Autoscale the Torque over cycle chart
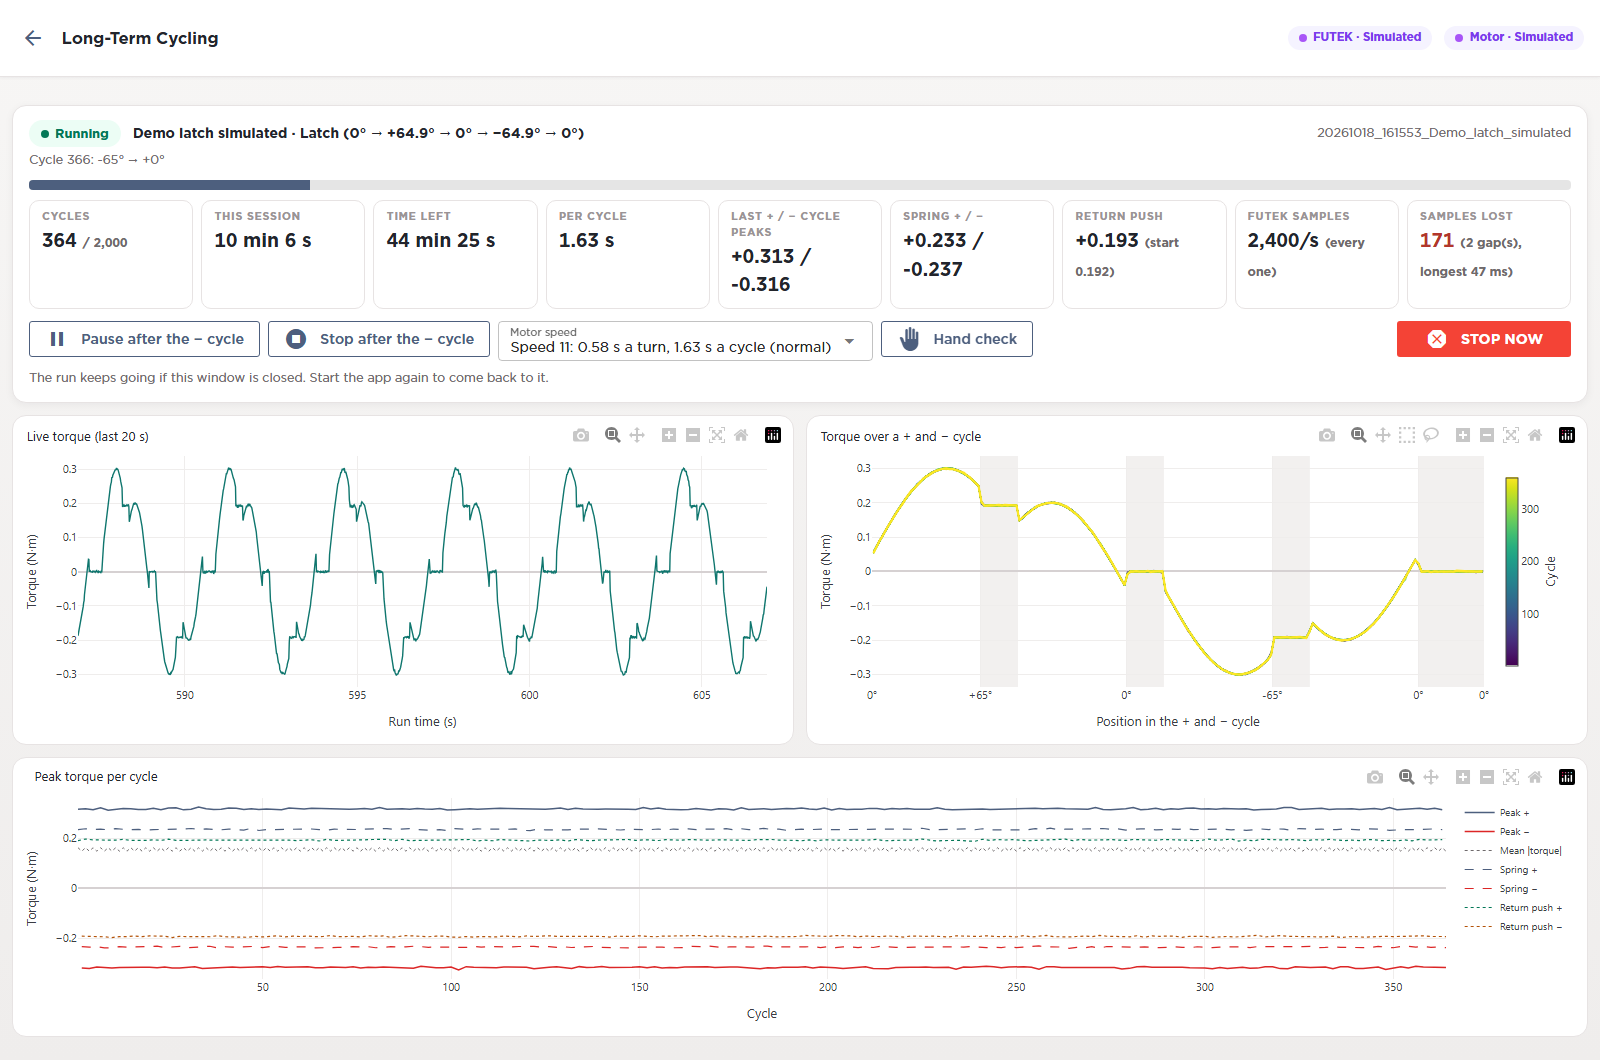Viewport: 1600px width, 1060px height. (1511, 435)
